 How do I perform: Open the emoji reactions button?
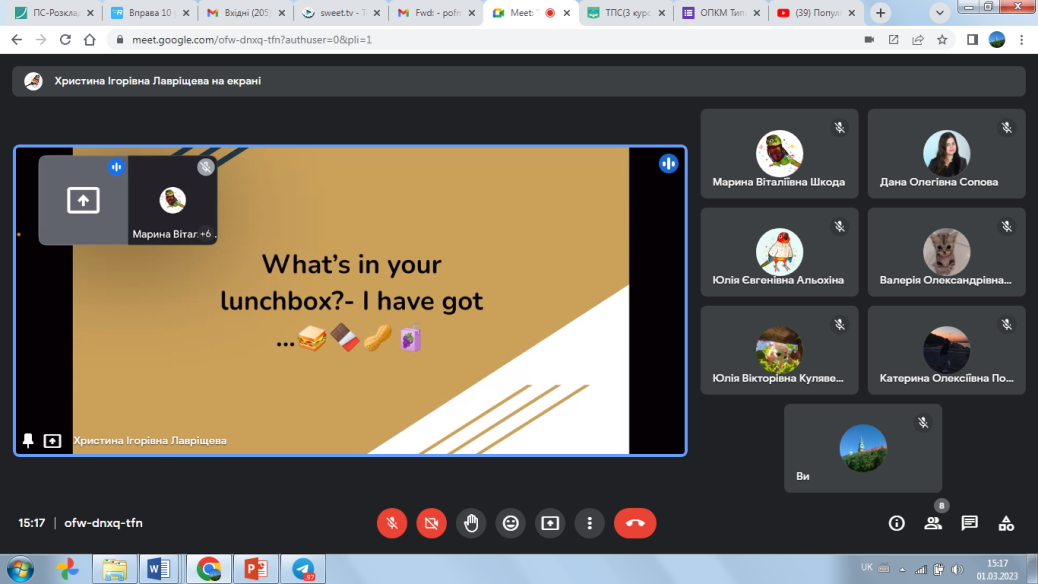click(510, 523)
